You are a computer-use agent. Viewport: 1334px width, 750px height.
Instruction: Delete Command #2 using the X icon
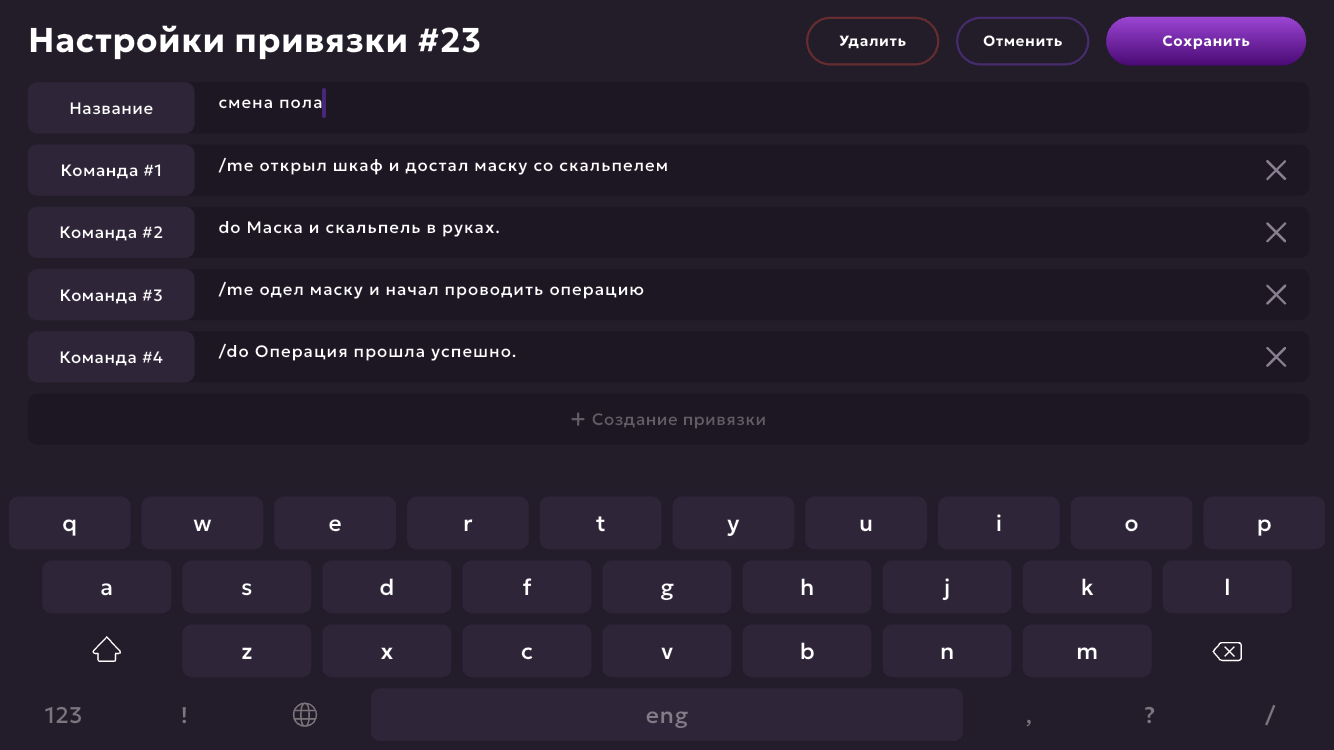click(1275, 232)
